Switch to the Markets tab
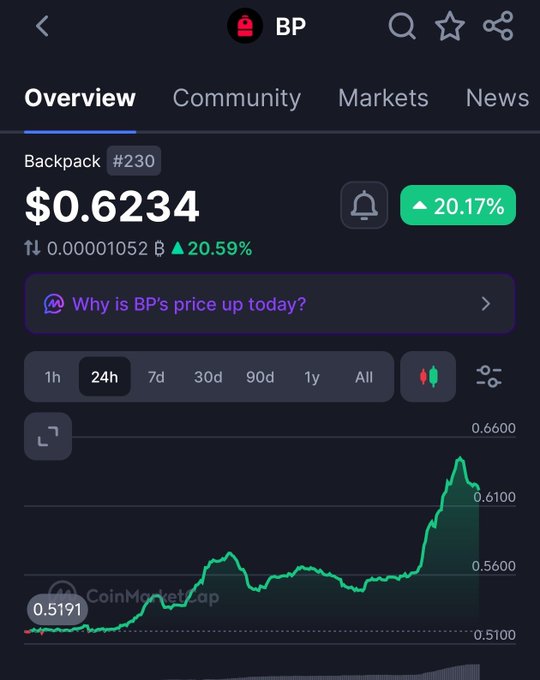This screenshot has height=680, width=540. click(x=383, y=98)
